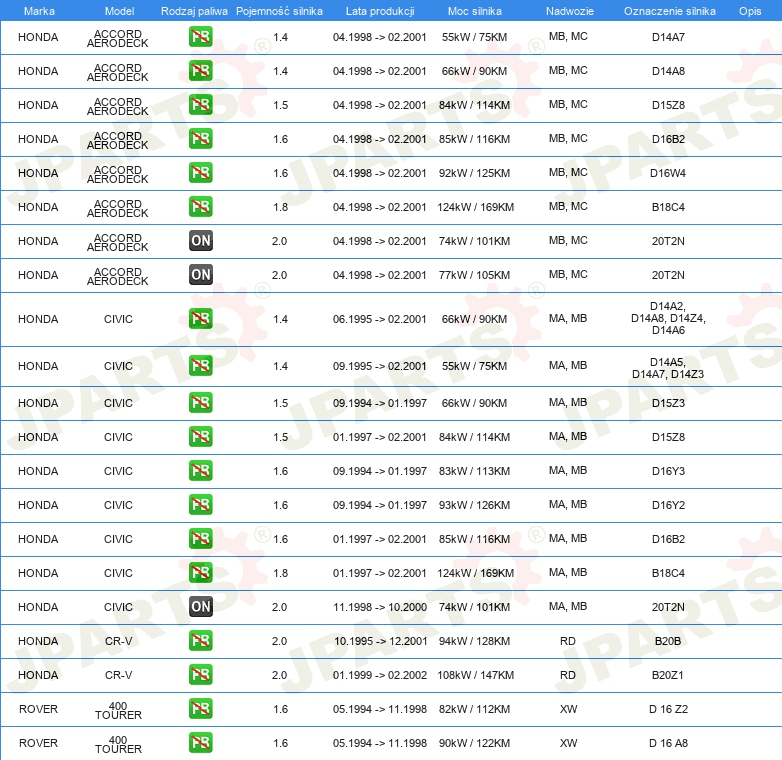Click the petrol icon in the Civic 124kW / 169KM row

tap(200, 572)
